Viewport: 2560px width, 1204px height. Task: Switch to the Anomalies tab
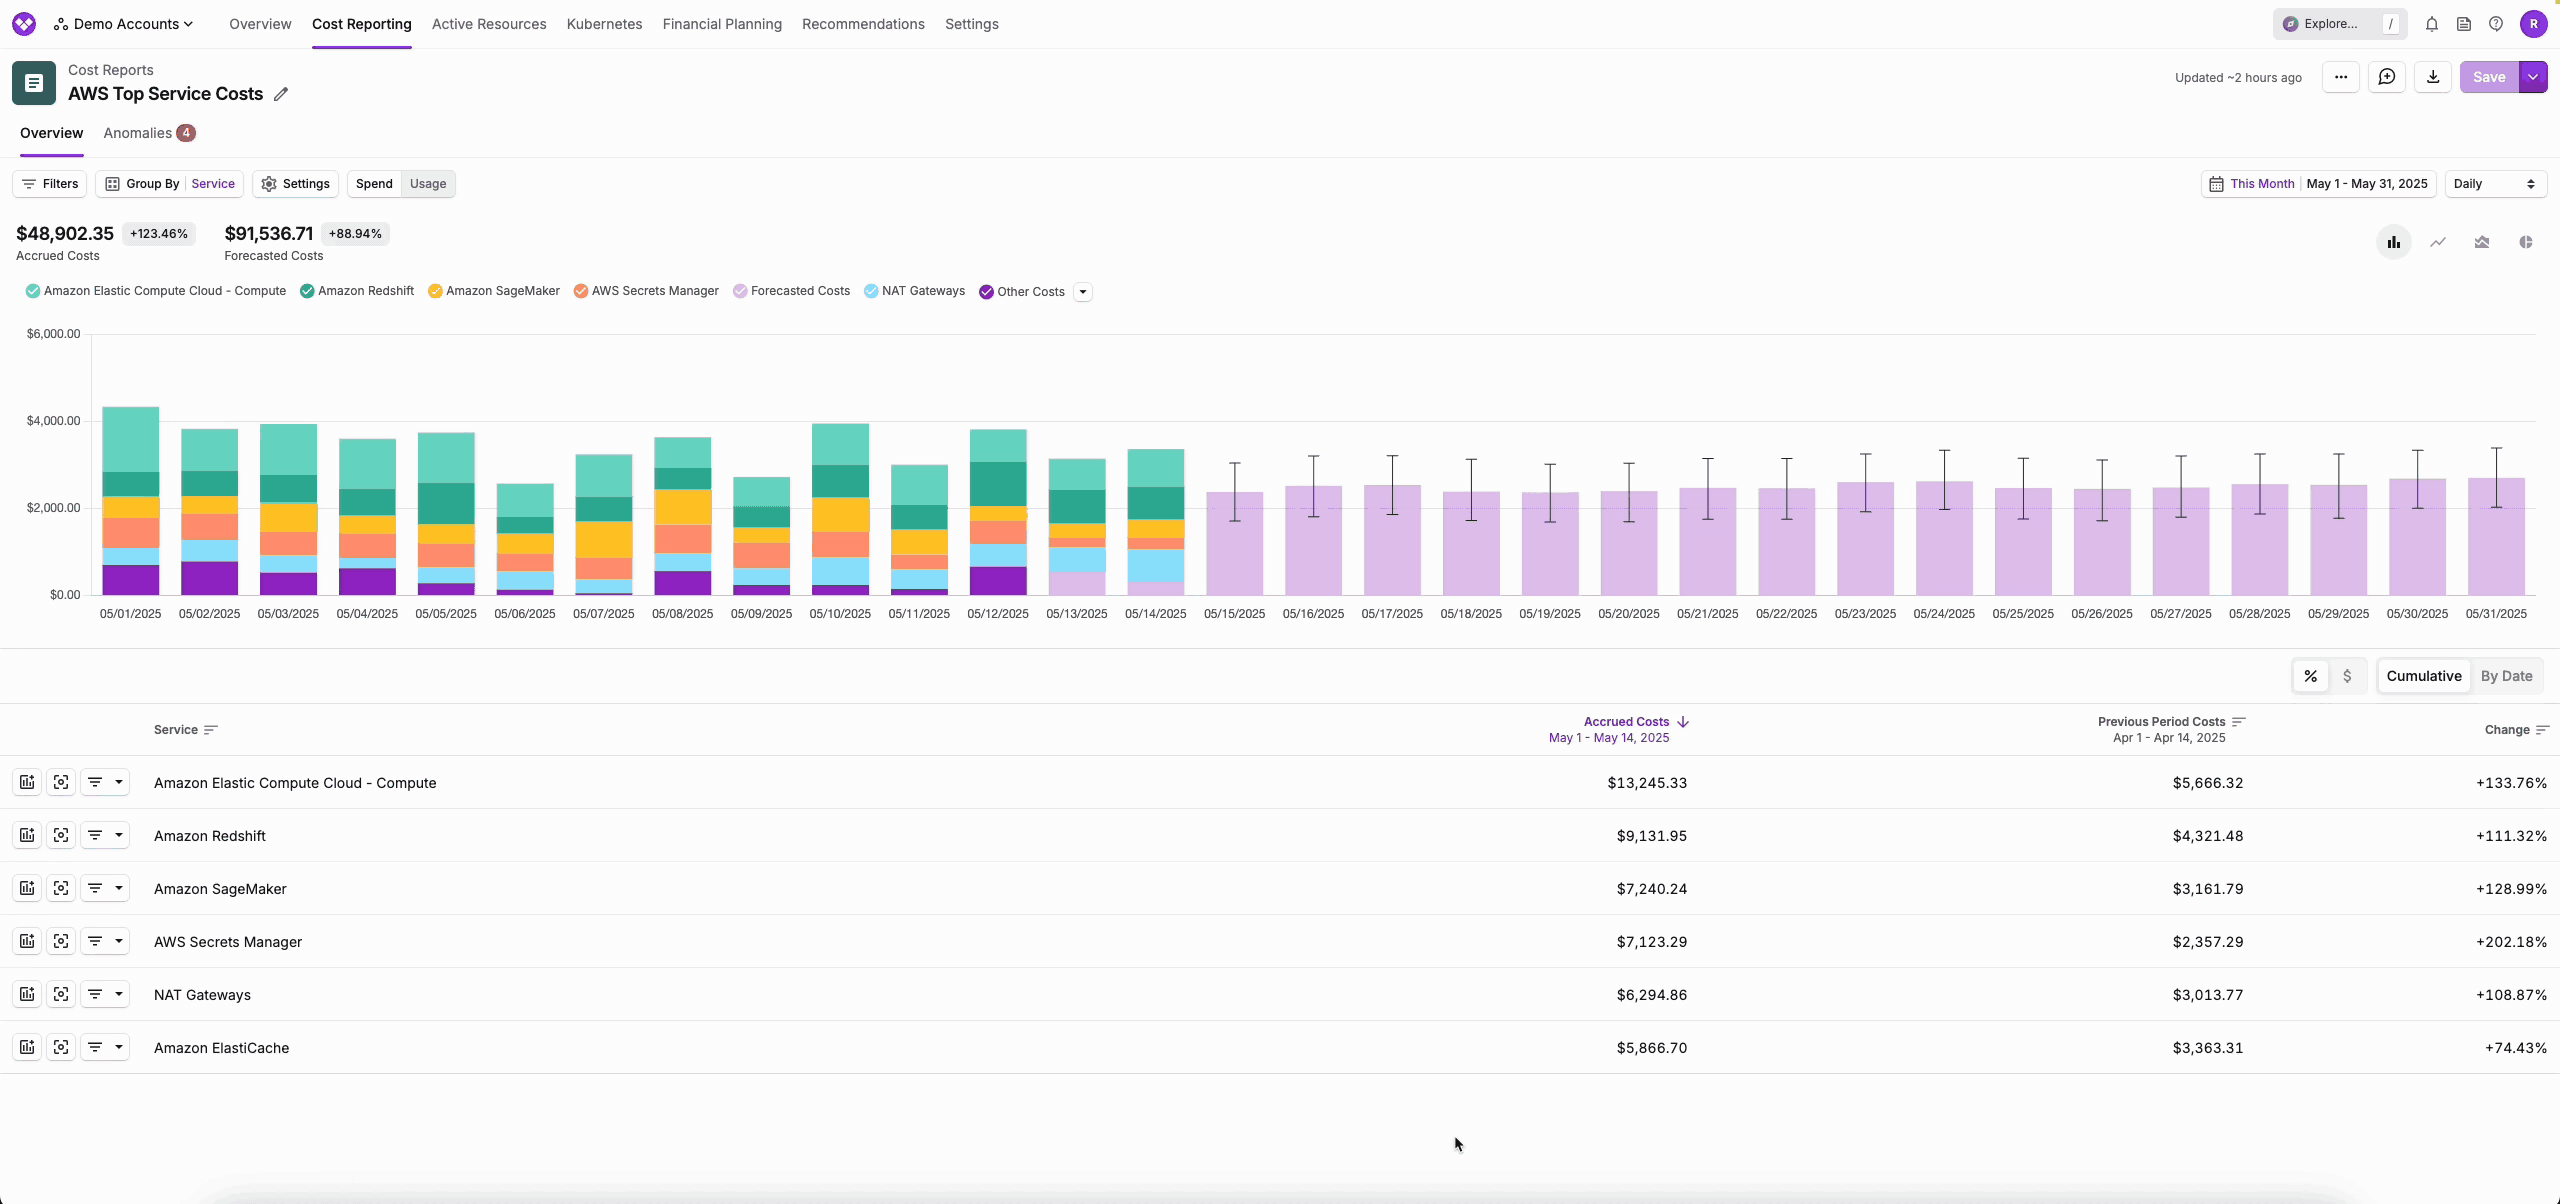[149, 133]
